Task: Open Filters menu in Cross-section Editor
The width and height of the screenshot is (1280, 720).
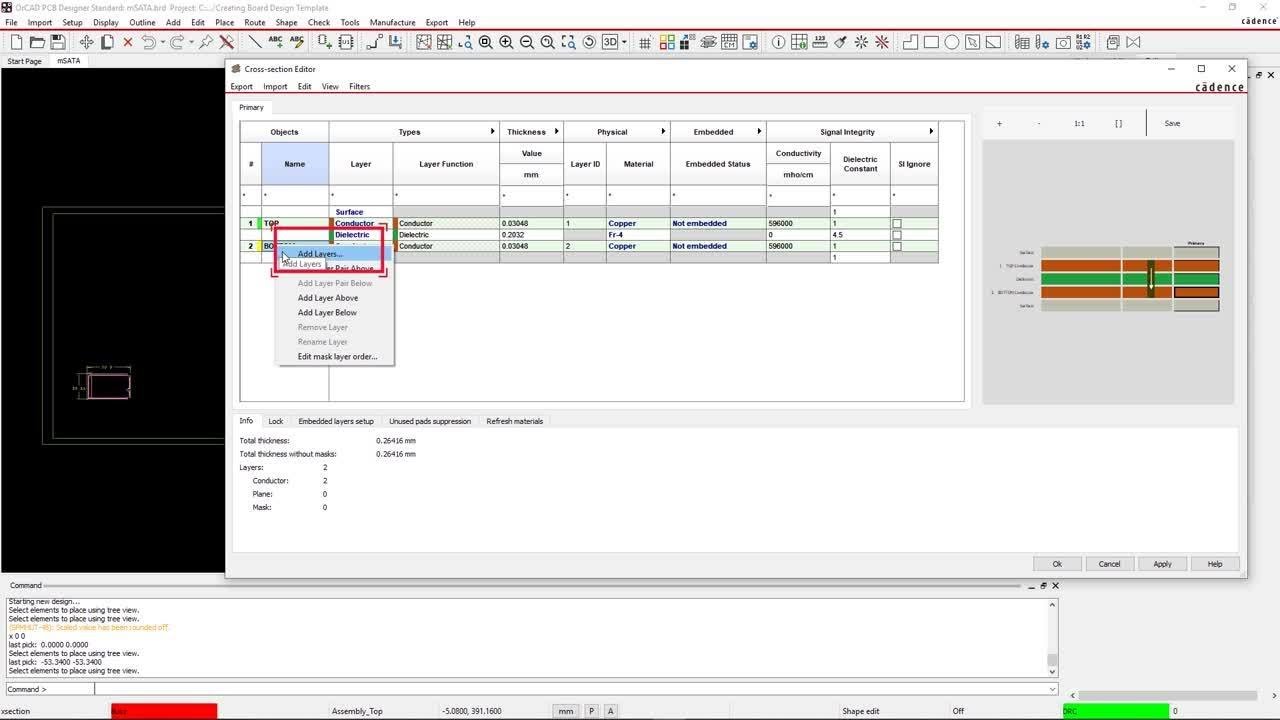Action: tap(359, 87)
